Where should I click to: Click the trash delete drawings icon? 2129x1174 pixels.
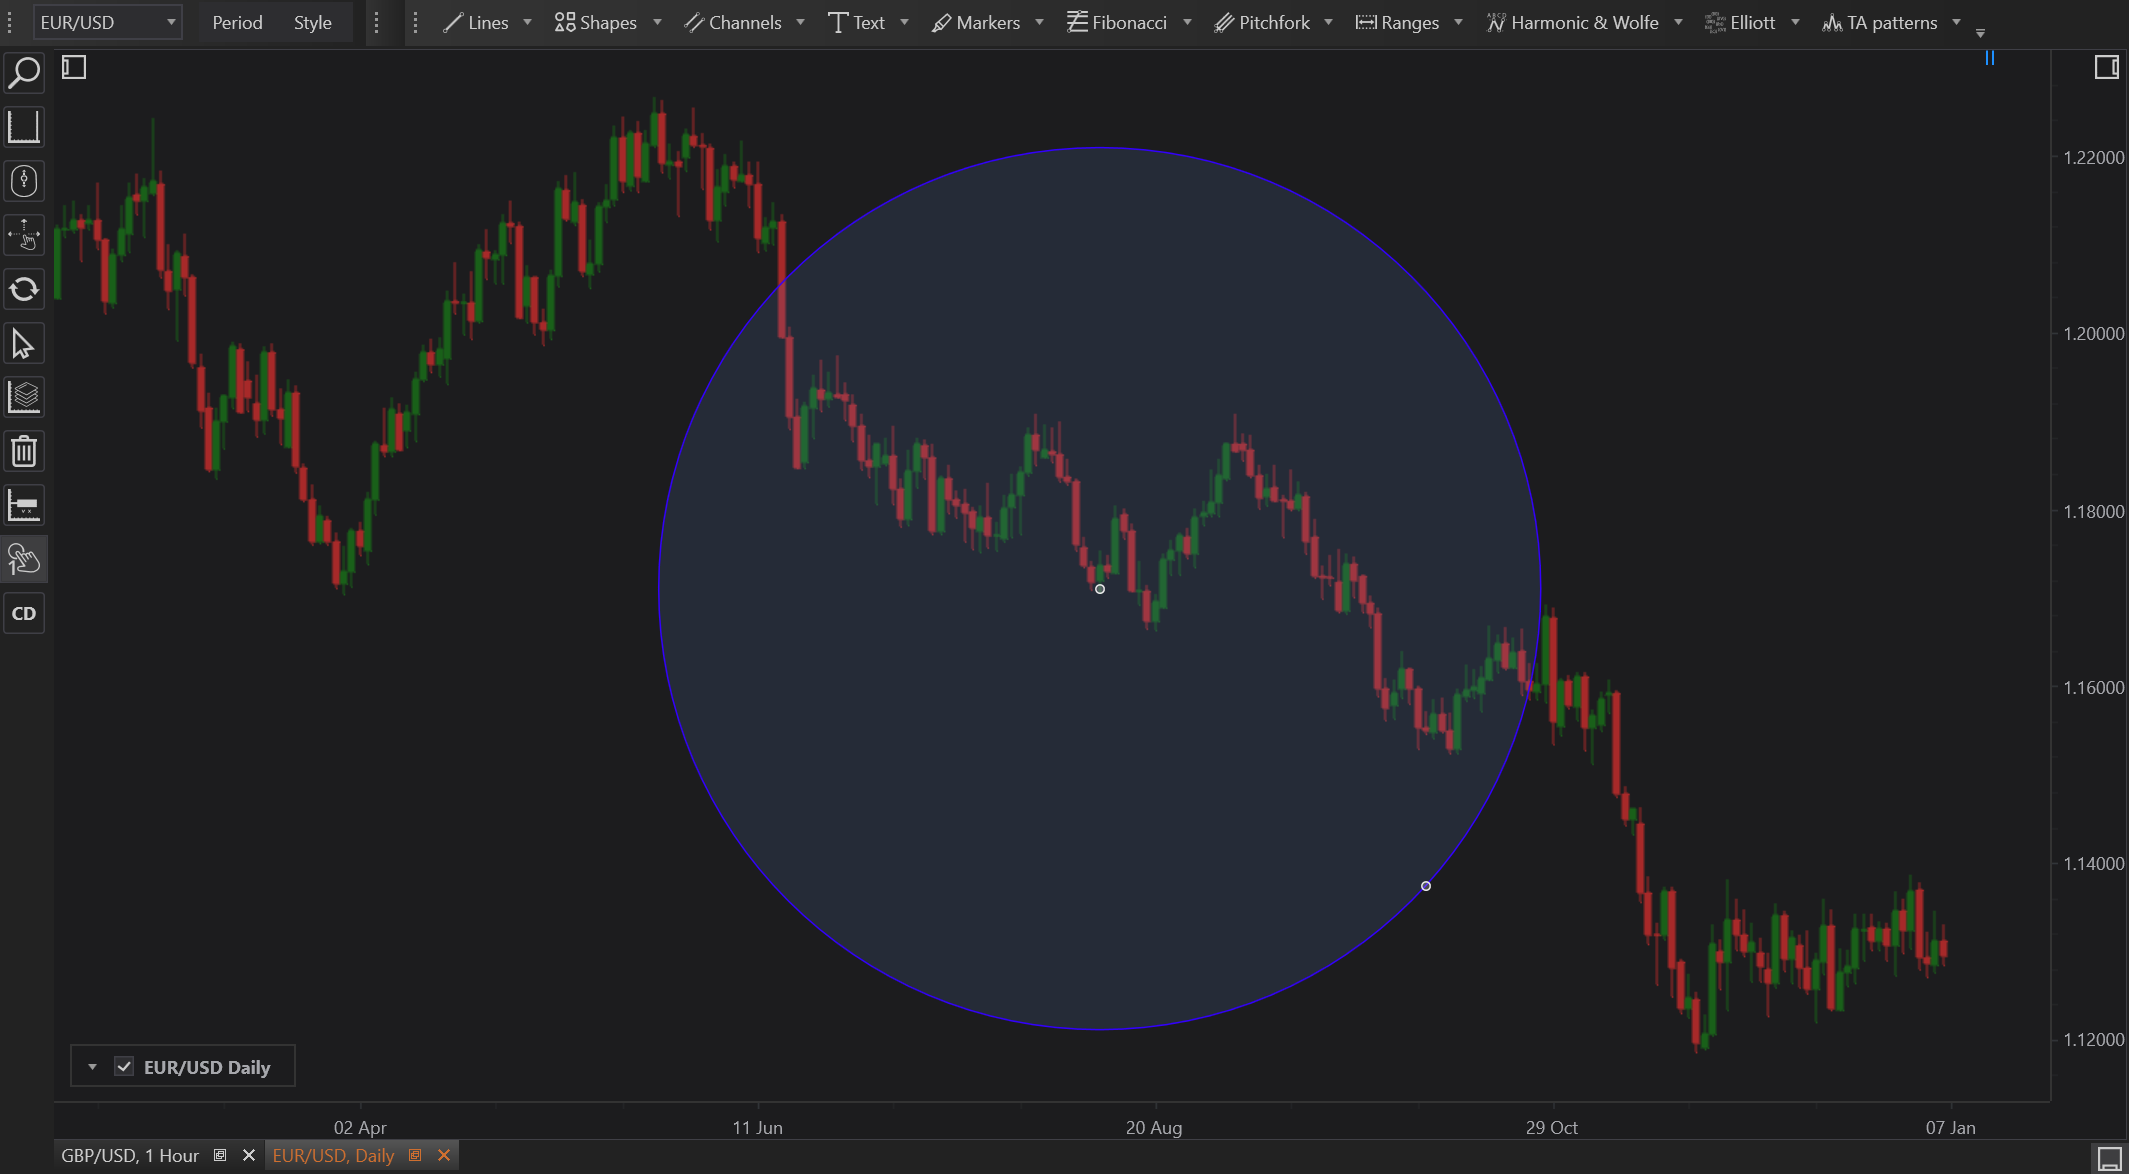click(24, 451)
